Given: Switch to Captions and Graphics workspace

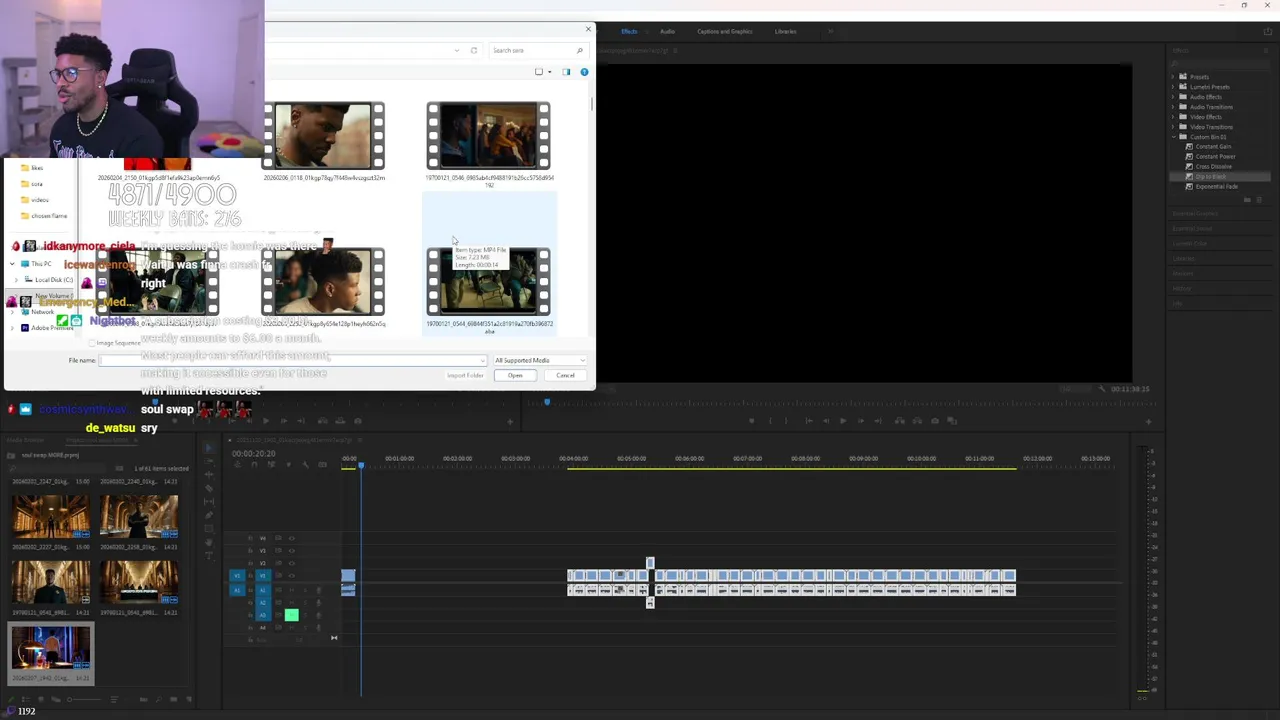Looking at the screenshot, I should (725, 31).
